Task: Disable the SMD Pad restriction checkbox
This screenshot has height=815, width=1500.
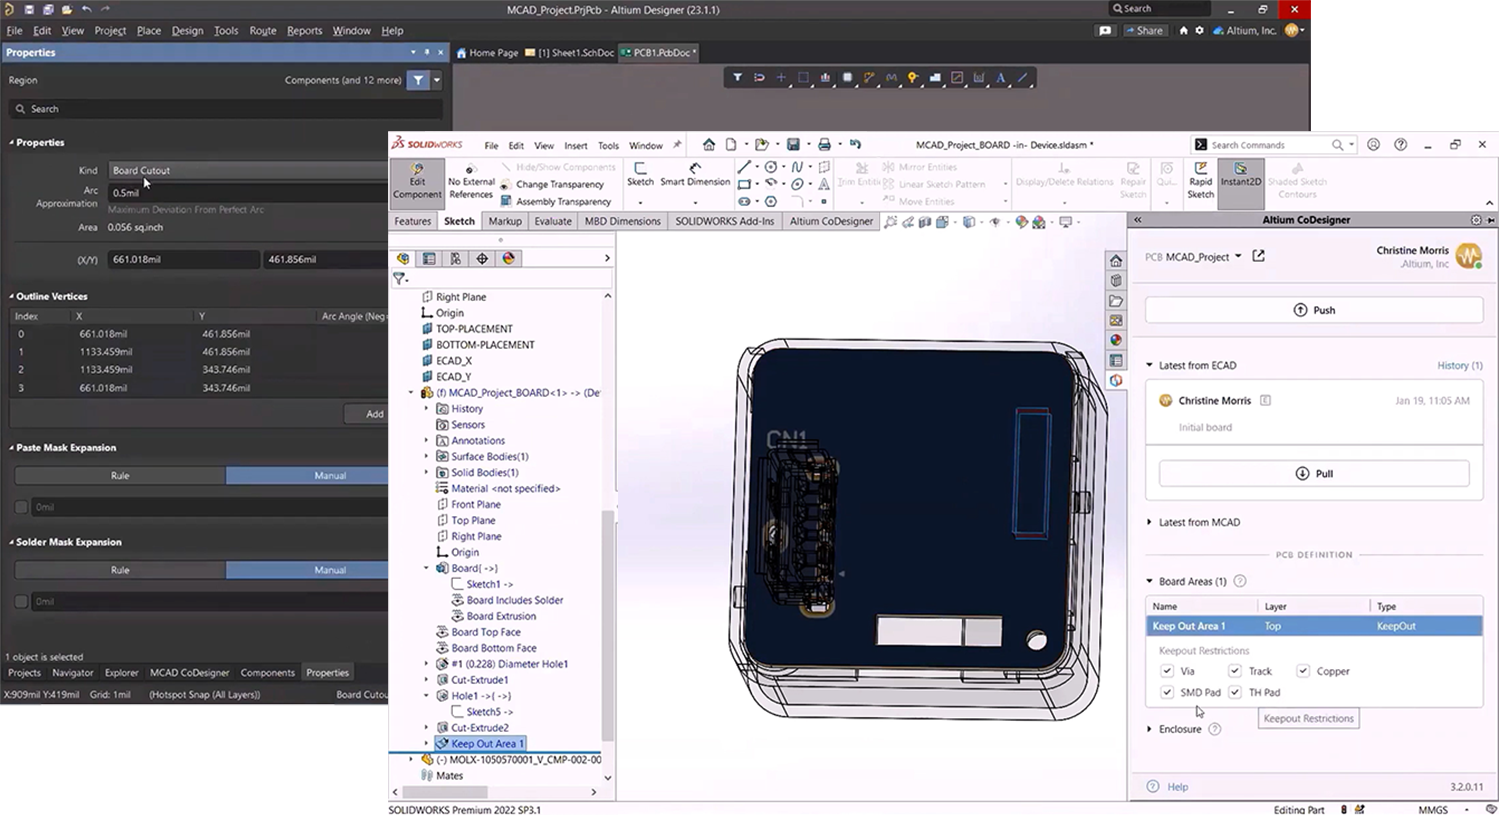Action: click(x=1167, y=692)
